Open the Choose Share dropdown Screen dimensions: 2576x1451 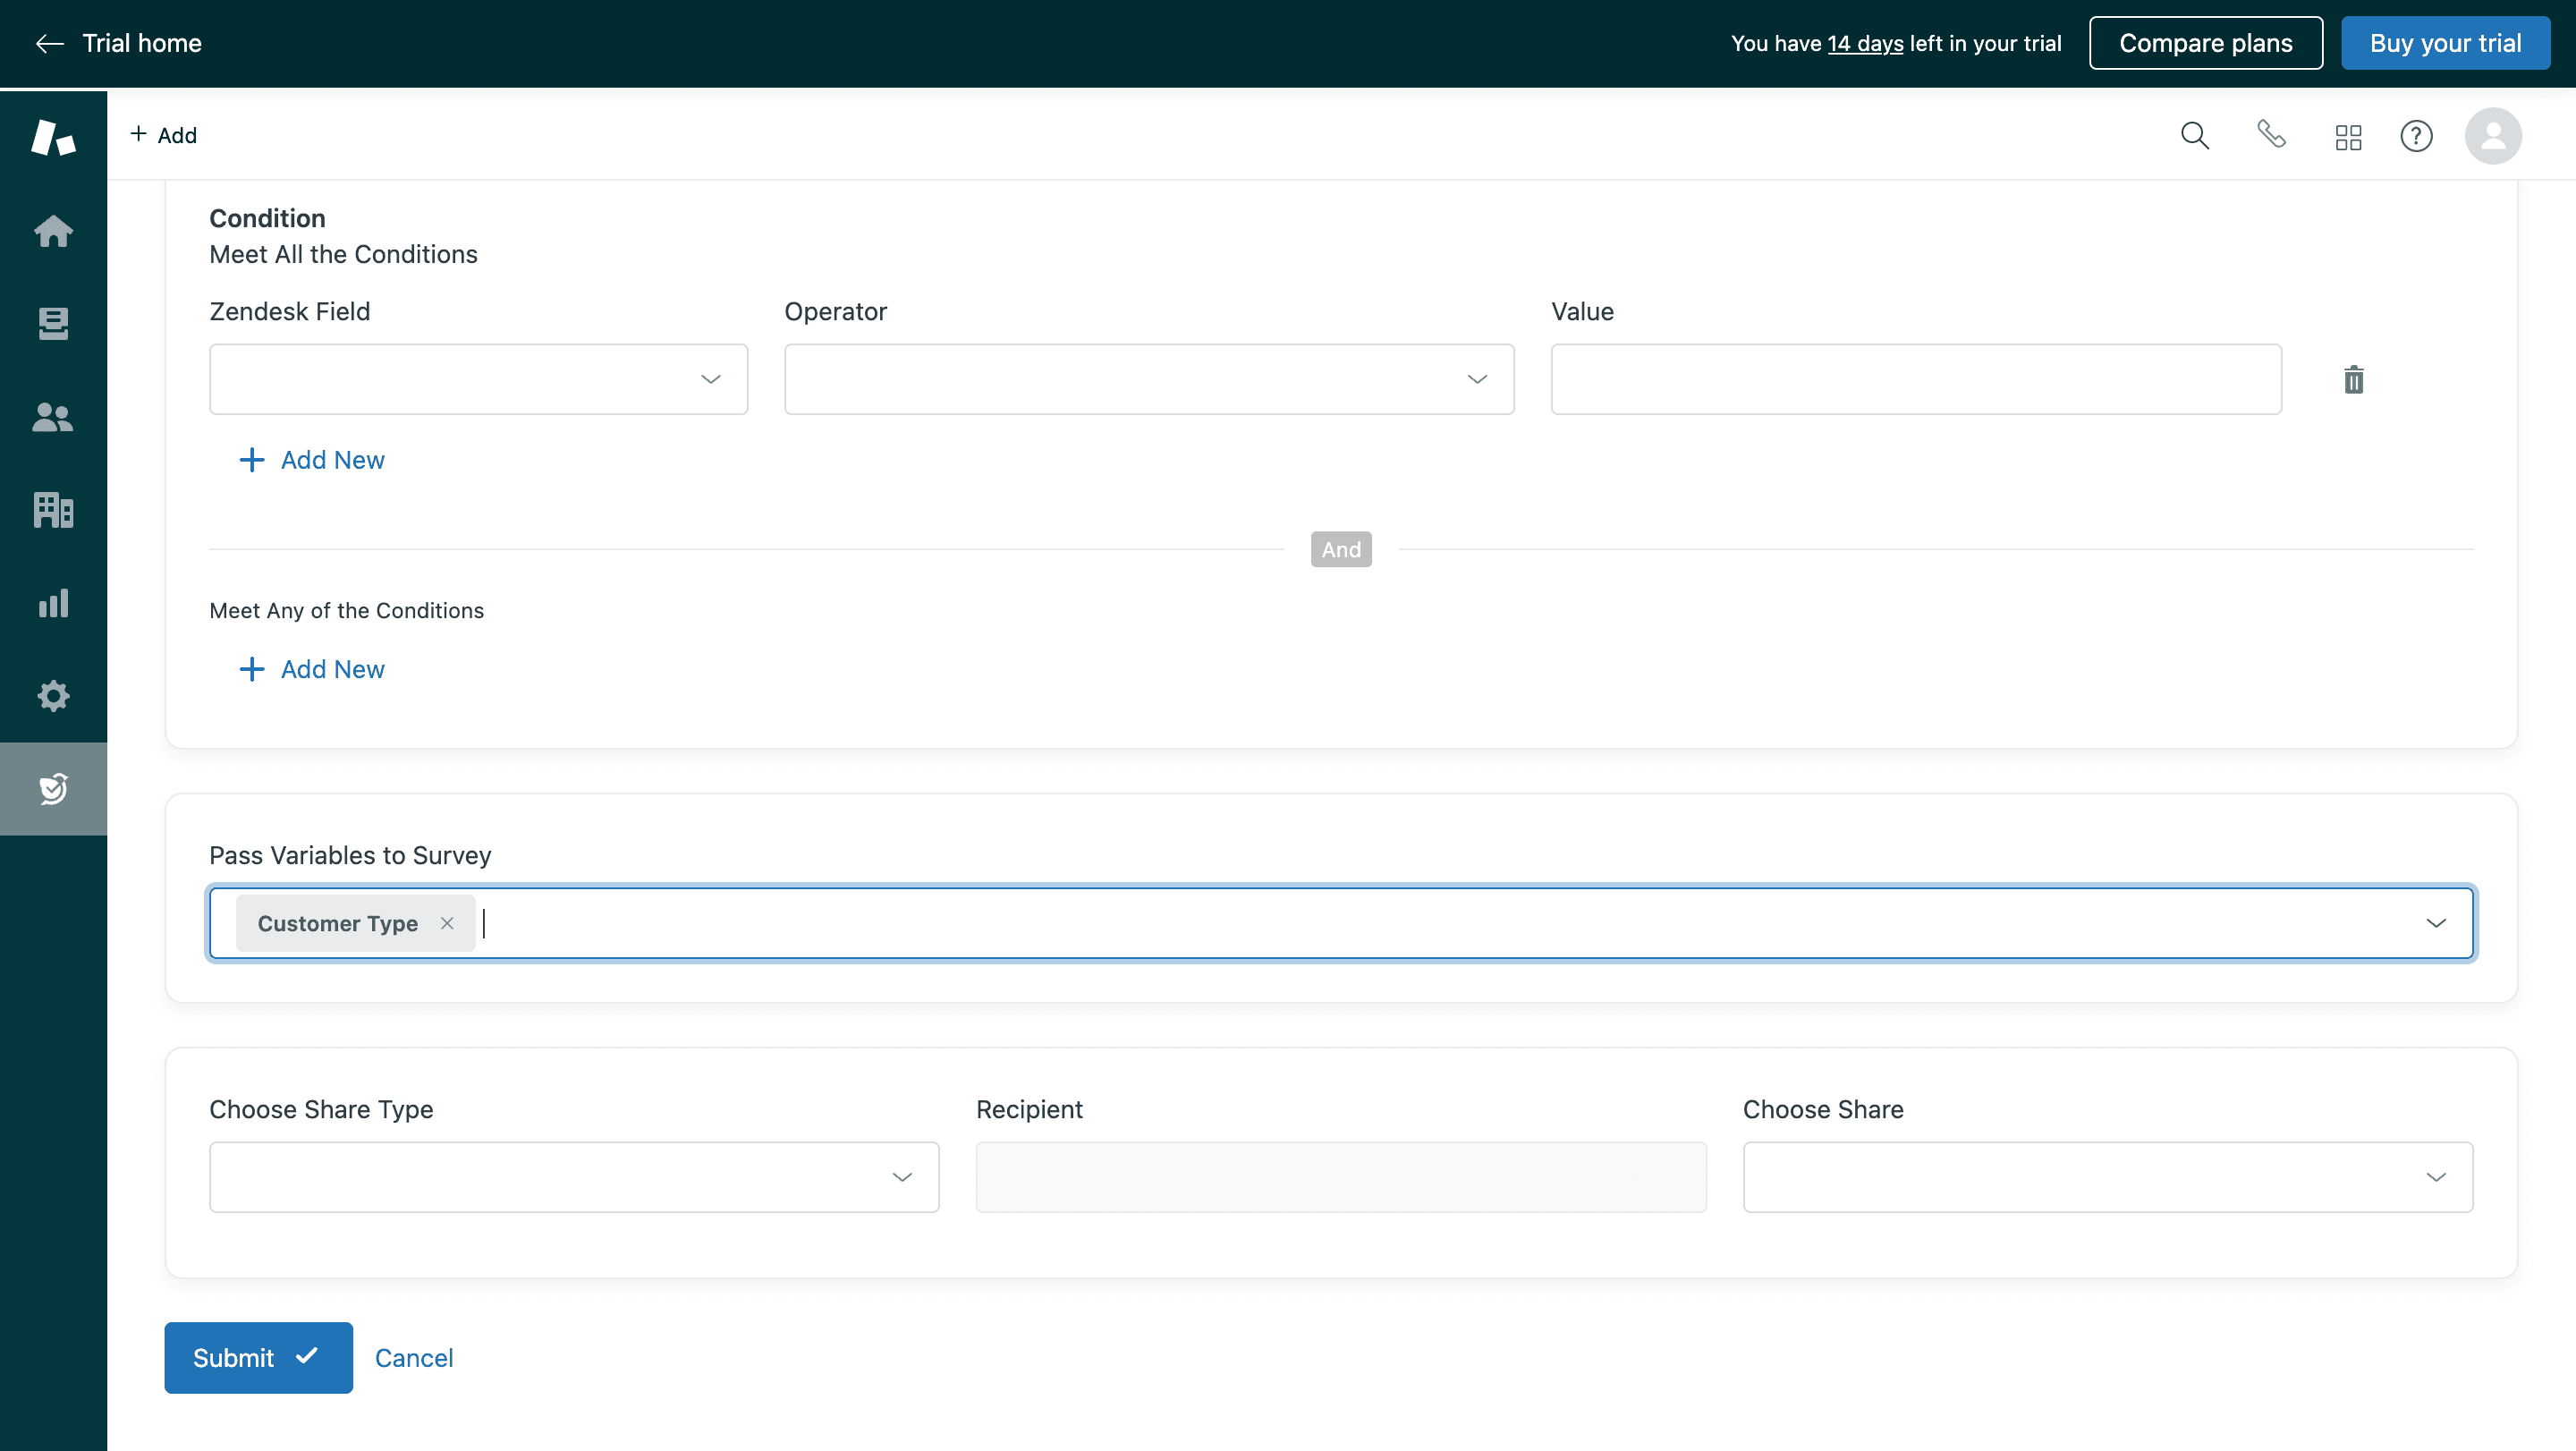[x=2107, y=1177]
